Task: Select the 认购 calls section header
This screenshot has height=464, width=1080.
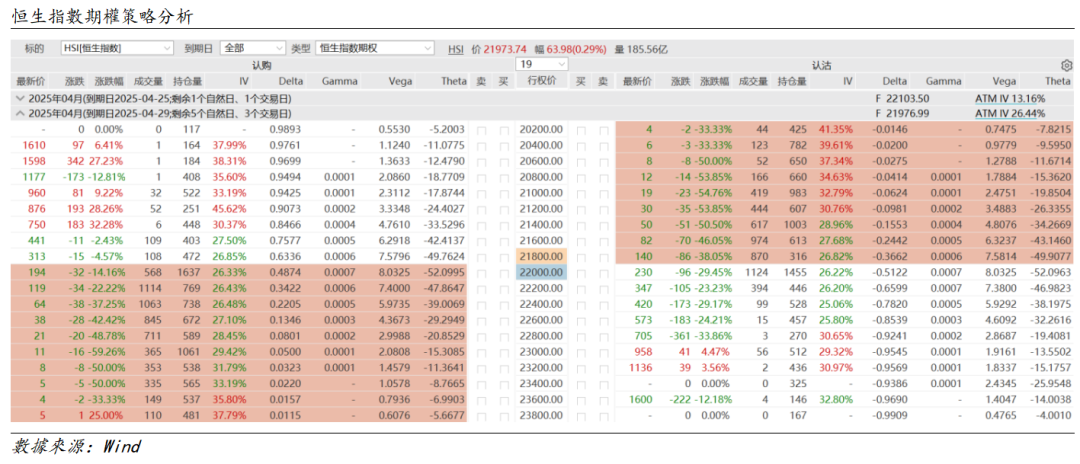Action: (262, 65)
